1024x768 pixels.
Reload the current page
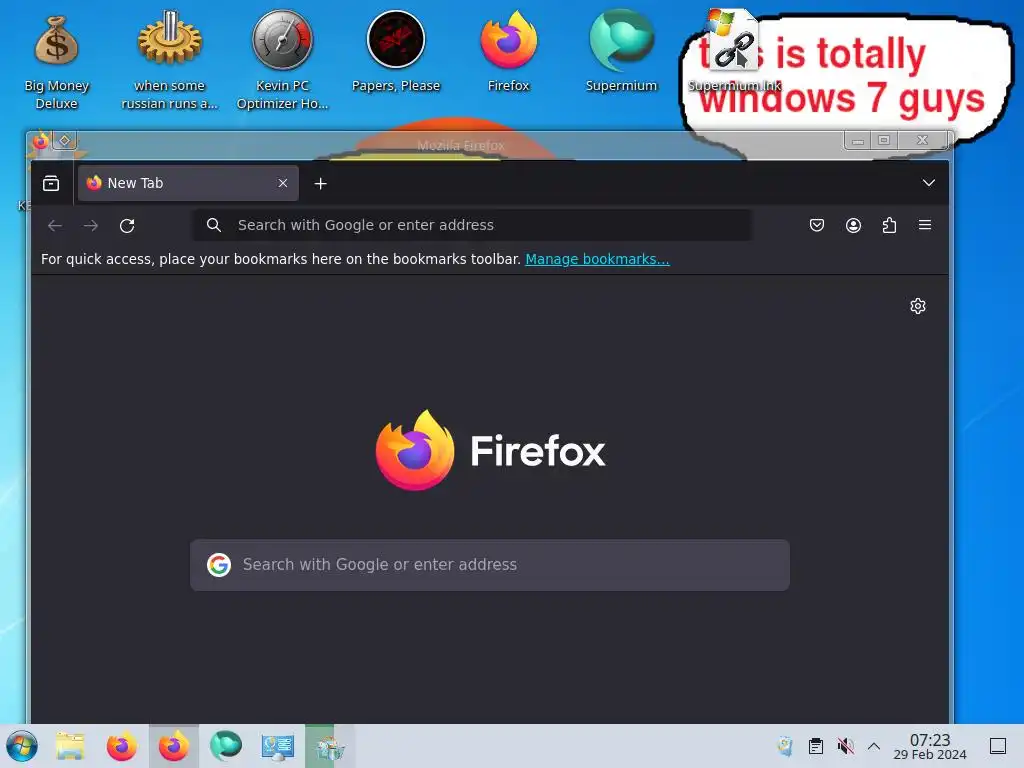click(x=127, y=225)
